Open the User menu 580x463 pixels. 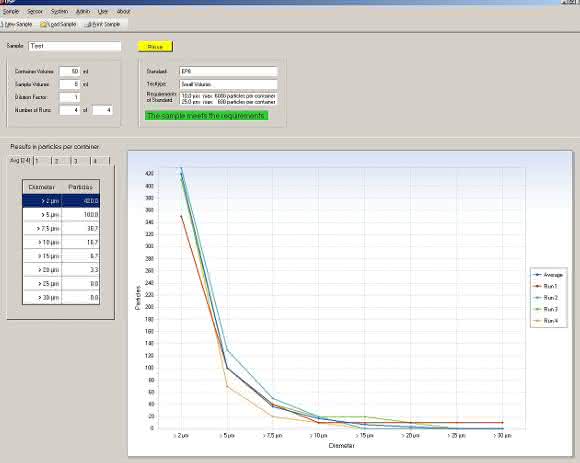click(103, 11)
